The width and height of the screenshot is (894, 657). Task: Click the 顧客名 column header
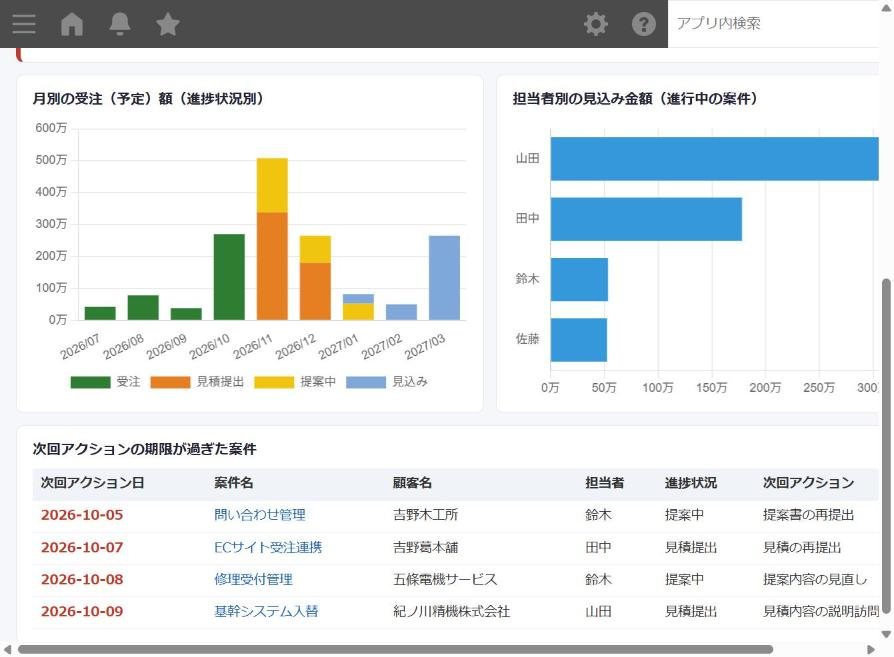pos(412,483)
